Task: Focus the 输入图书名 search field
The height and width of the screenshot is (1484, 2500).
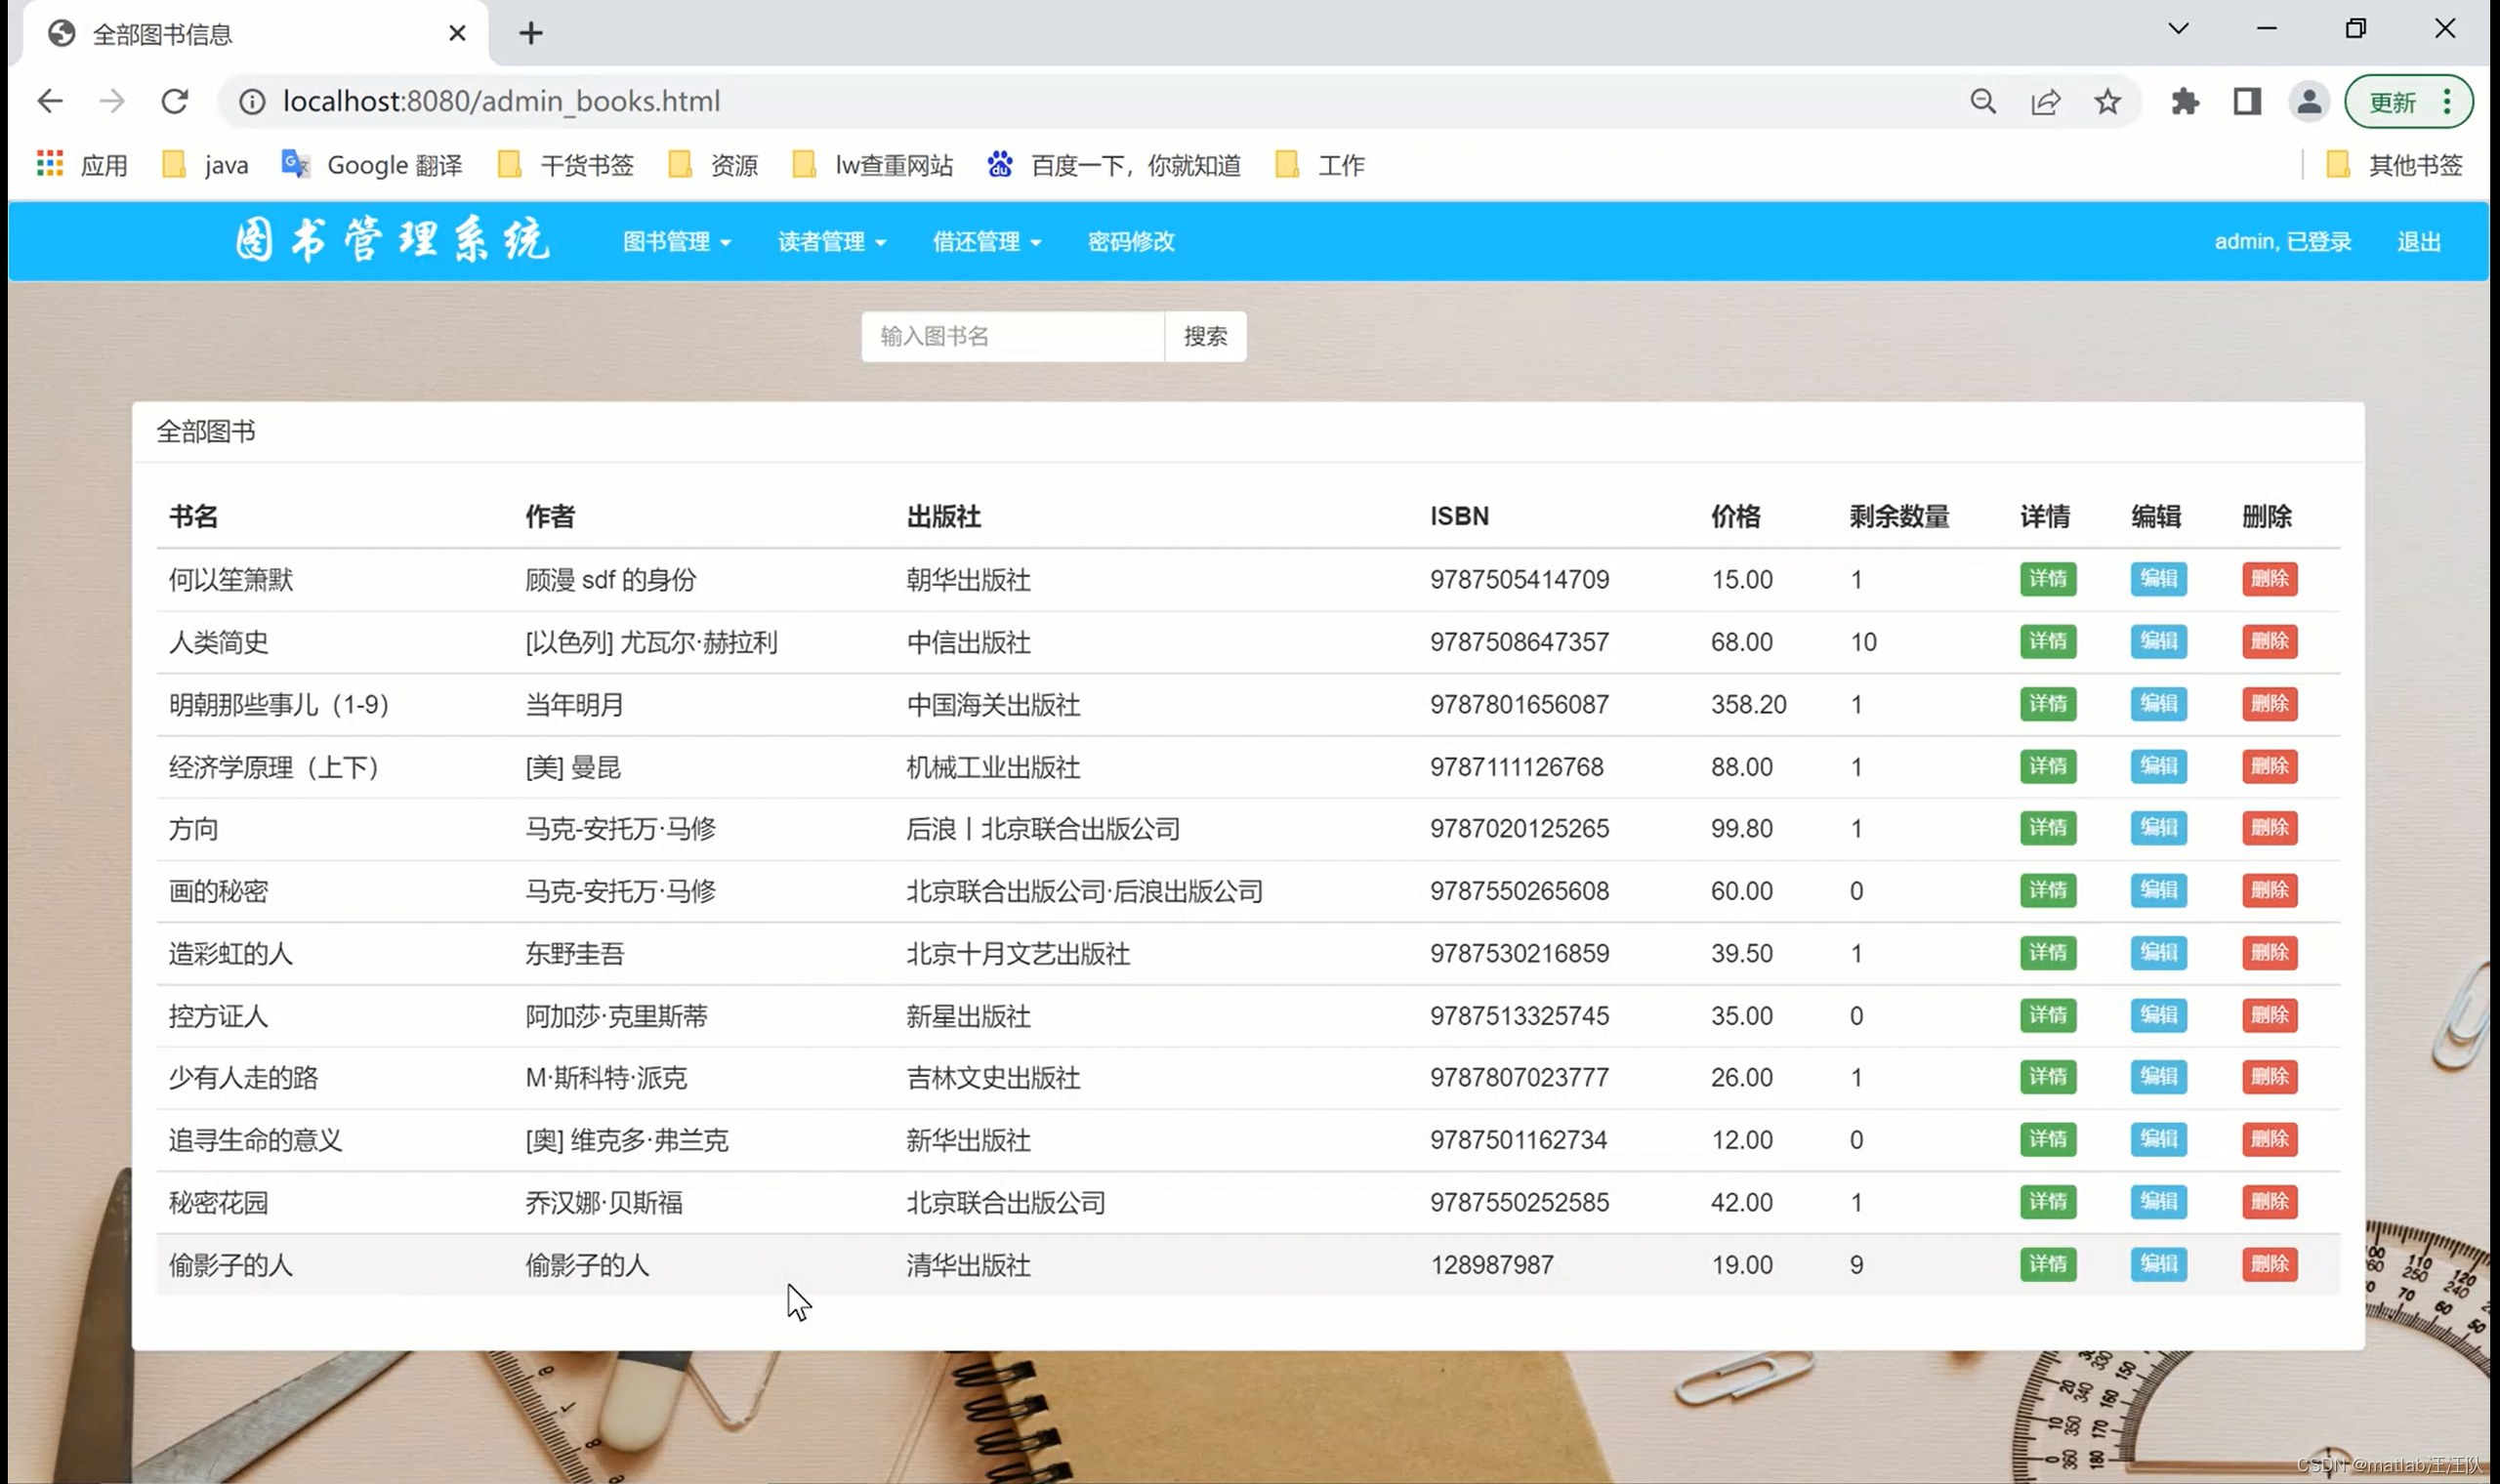Action: 1012,336
